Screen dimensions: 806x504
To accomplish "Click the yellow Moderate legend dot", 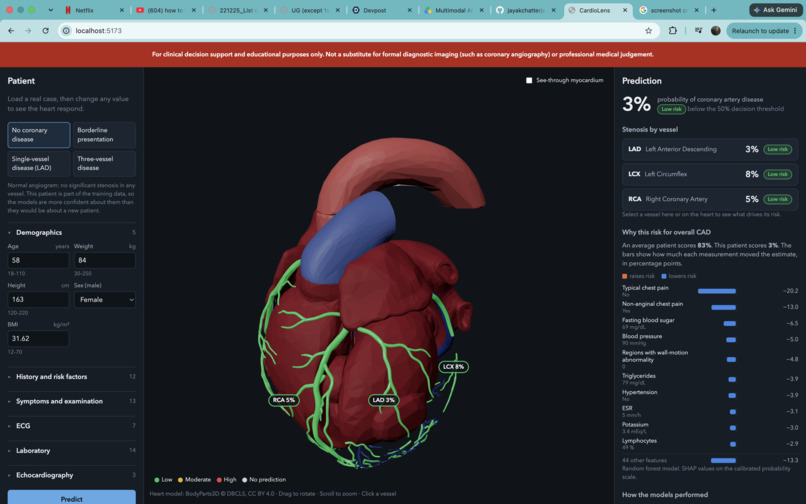I will (180, 480).
